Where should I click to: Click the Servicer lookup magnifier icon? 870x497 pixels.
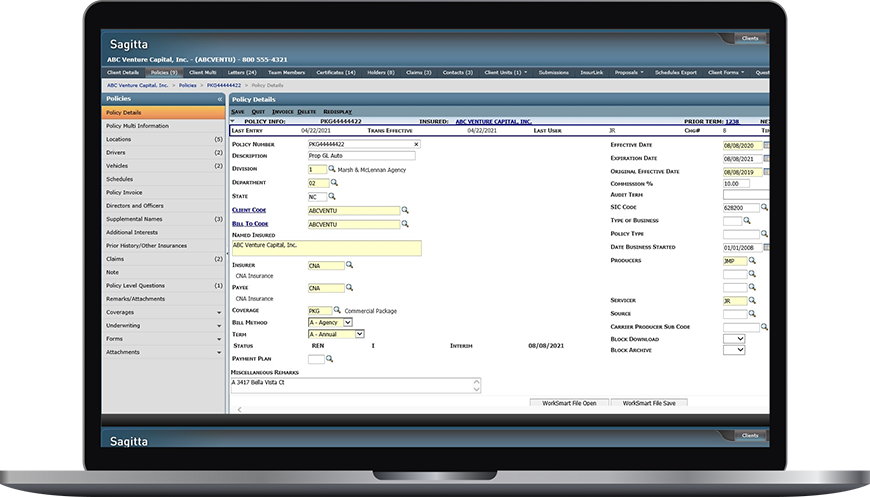pos(752,300)
